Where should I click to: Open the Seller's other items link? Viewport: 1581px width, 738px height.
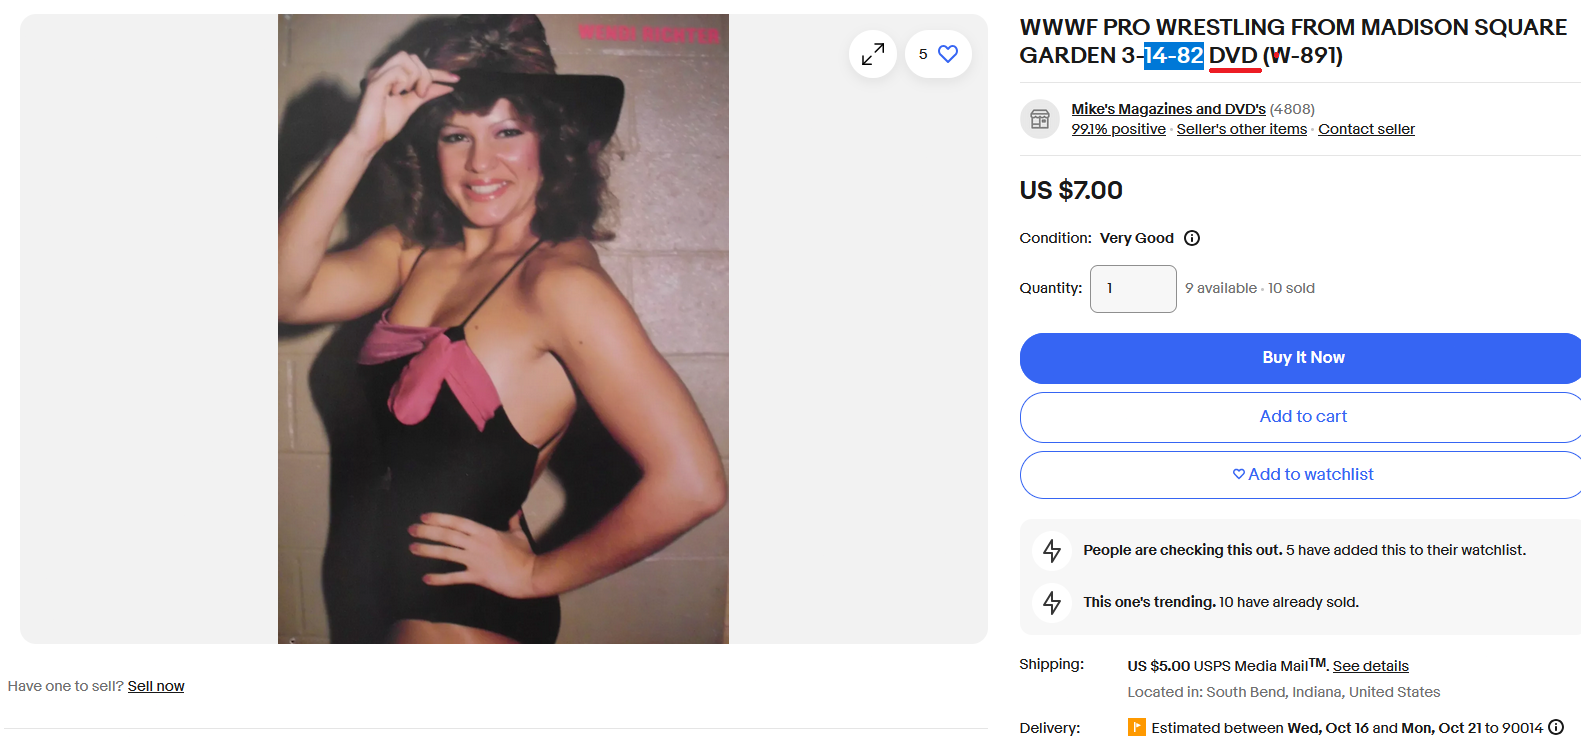pos(1241,129)
